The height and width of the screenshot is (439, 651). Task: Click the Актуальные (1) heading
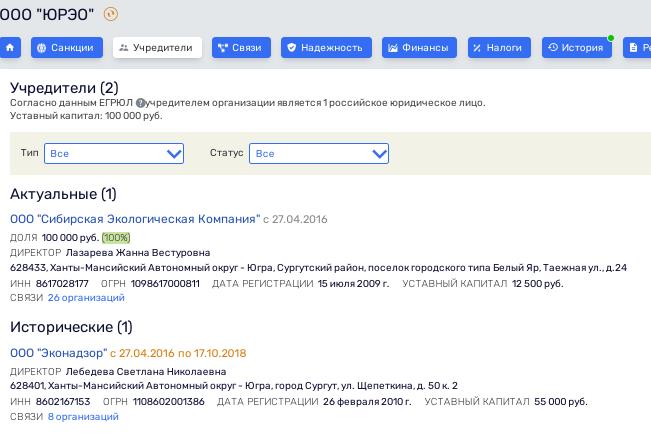(63, 194)
